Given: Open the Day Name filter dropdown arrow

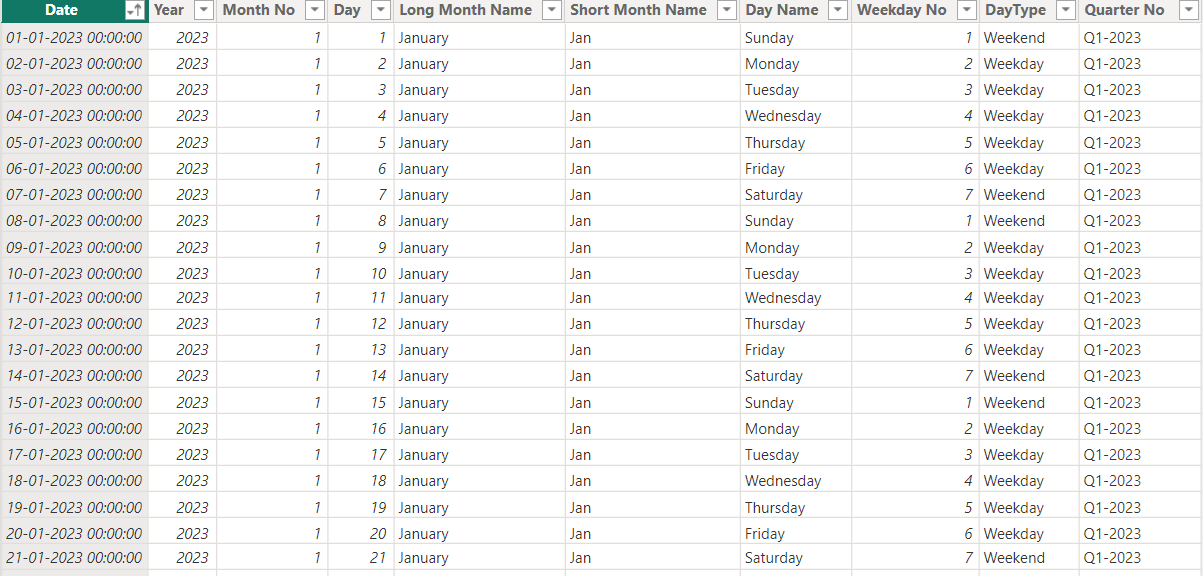Looking at the screenshot, I should [838, 10].
